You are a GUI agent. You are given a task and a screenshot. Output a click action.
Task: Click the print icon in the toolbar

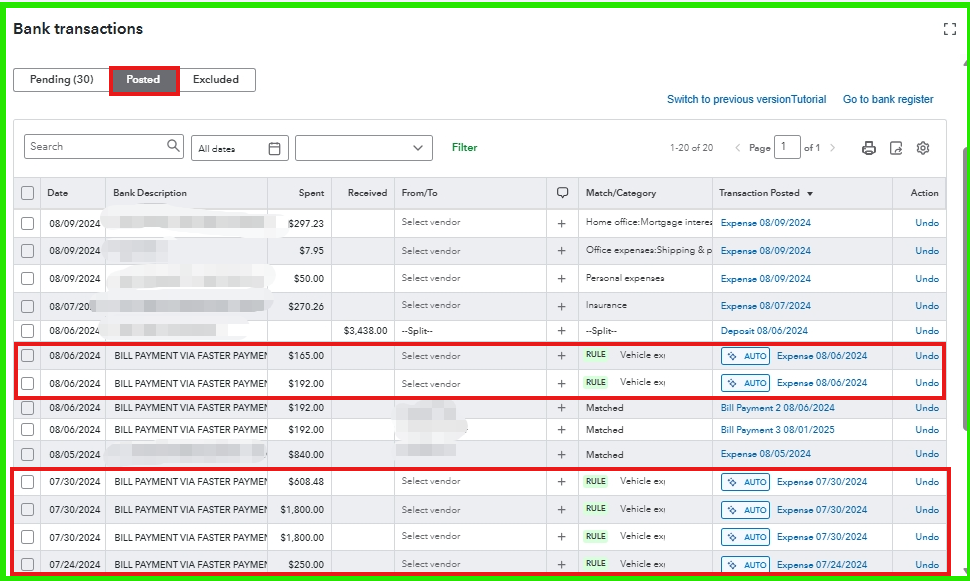click(869, 148)
